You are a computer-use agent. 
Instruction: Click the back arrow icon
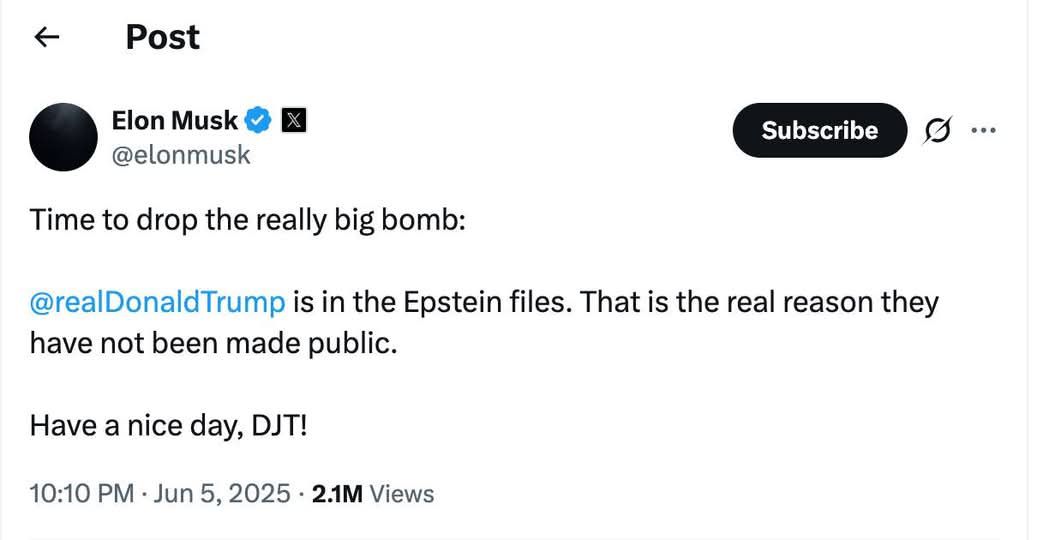[x=46, y=38]
